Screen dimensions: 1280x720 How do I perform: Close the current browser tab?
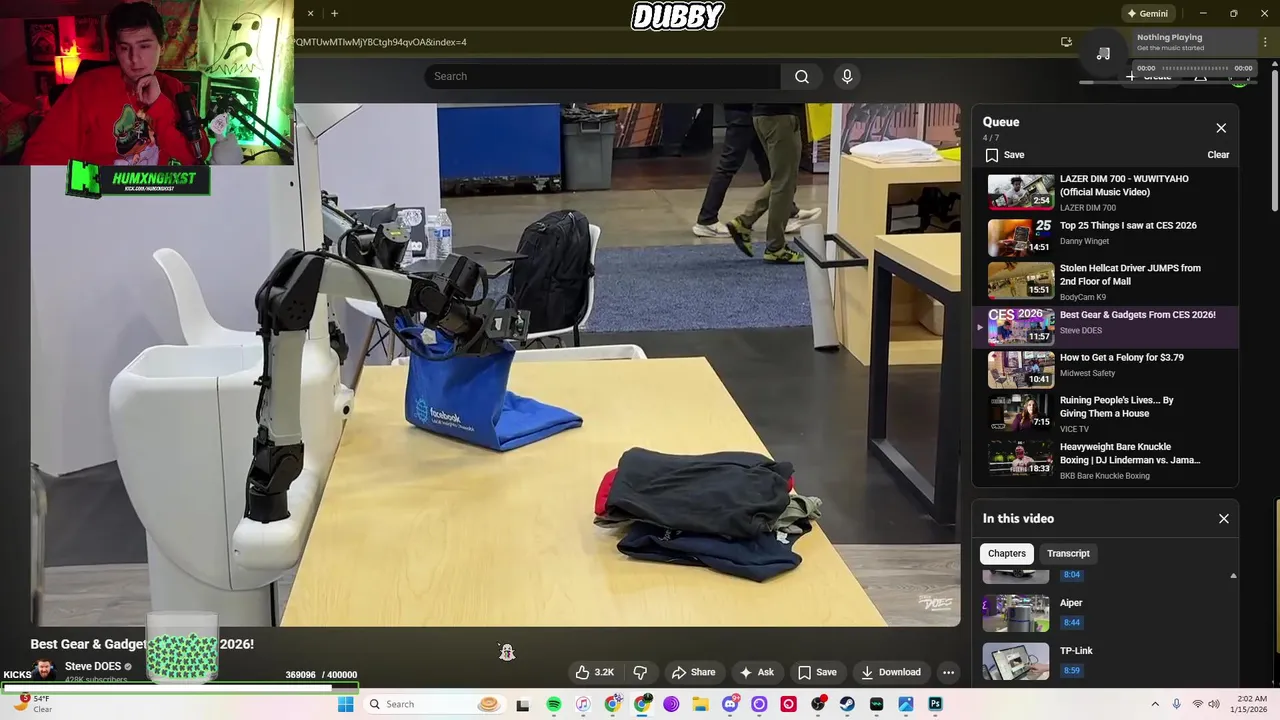click(310, 13)
